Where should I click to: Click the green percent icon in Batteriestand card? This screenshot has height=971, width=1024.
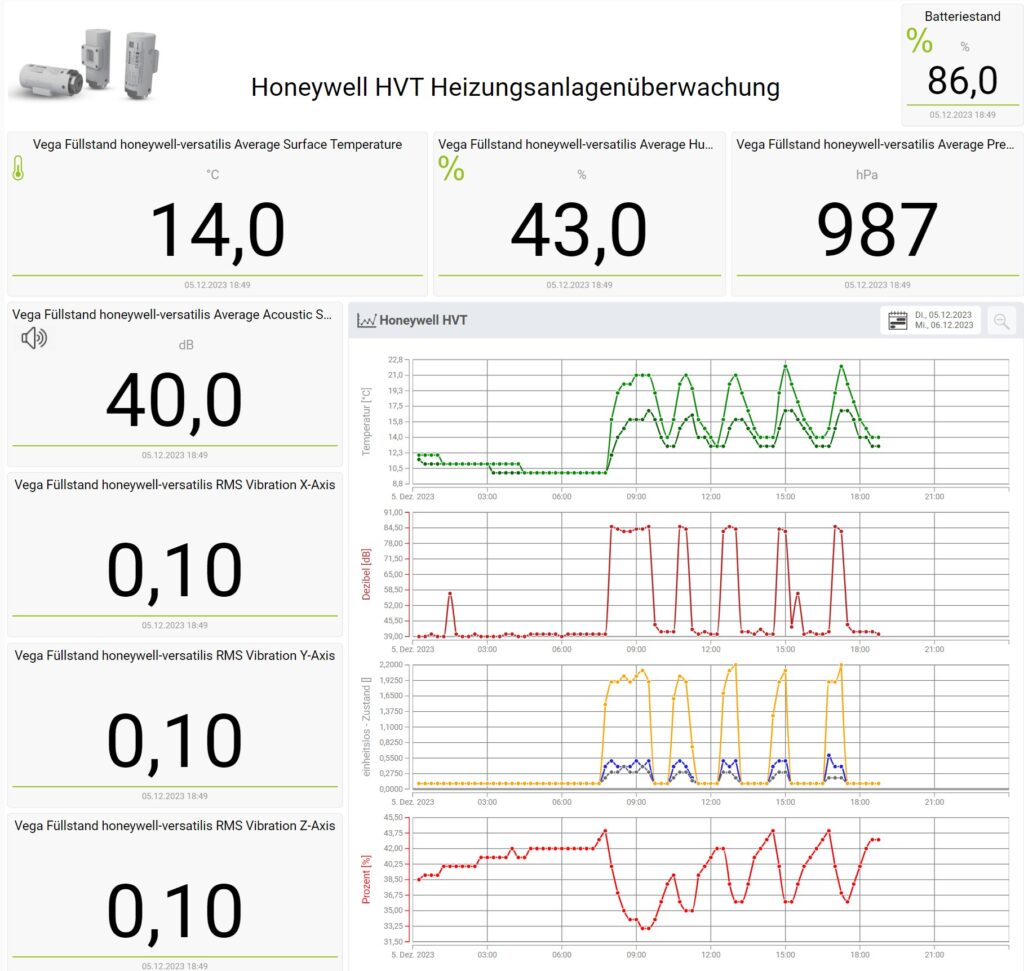click(x=920, y=40)
